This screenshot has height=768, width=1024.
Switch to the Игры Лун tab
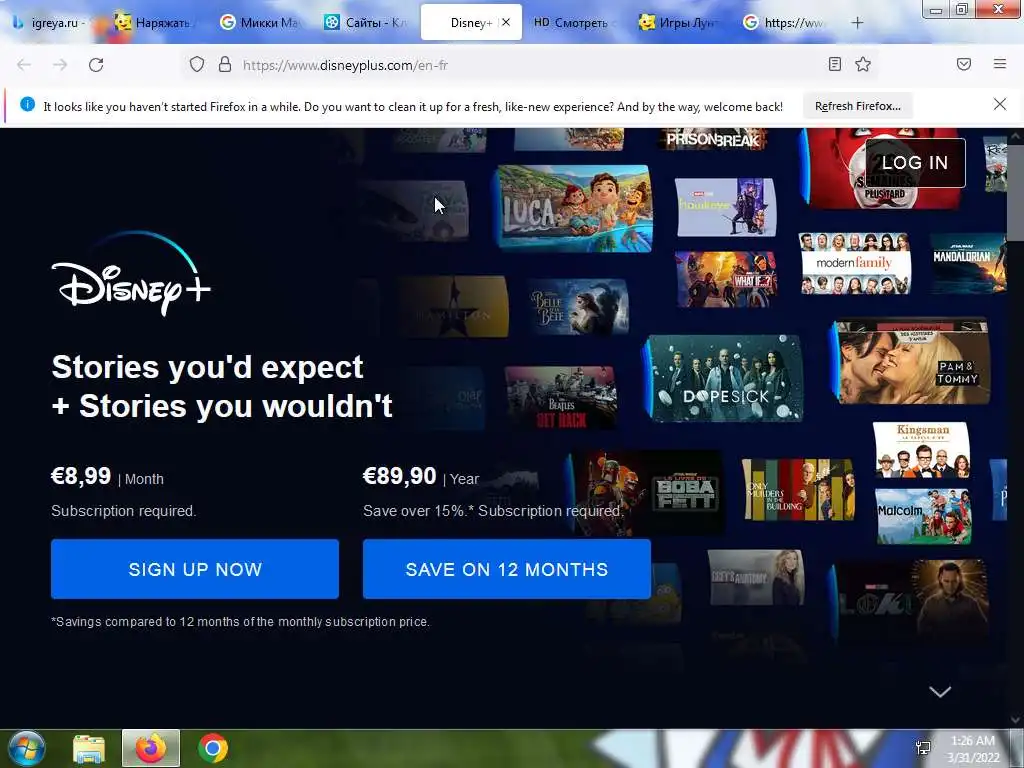[679, 23]
